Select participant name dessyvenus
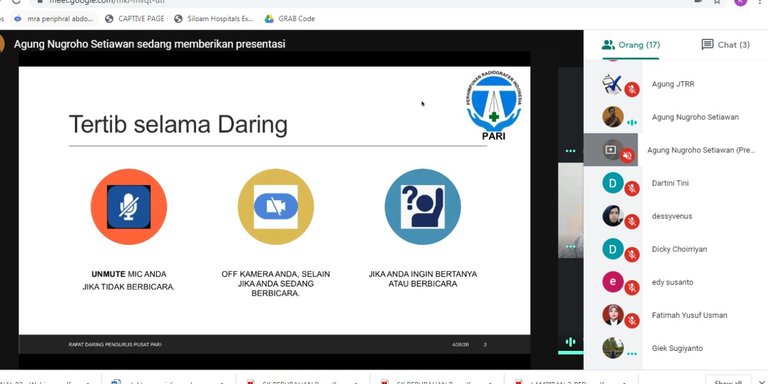The width and height of the screenshot is (768, 384). click(x=672, y=216)
